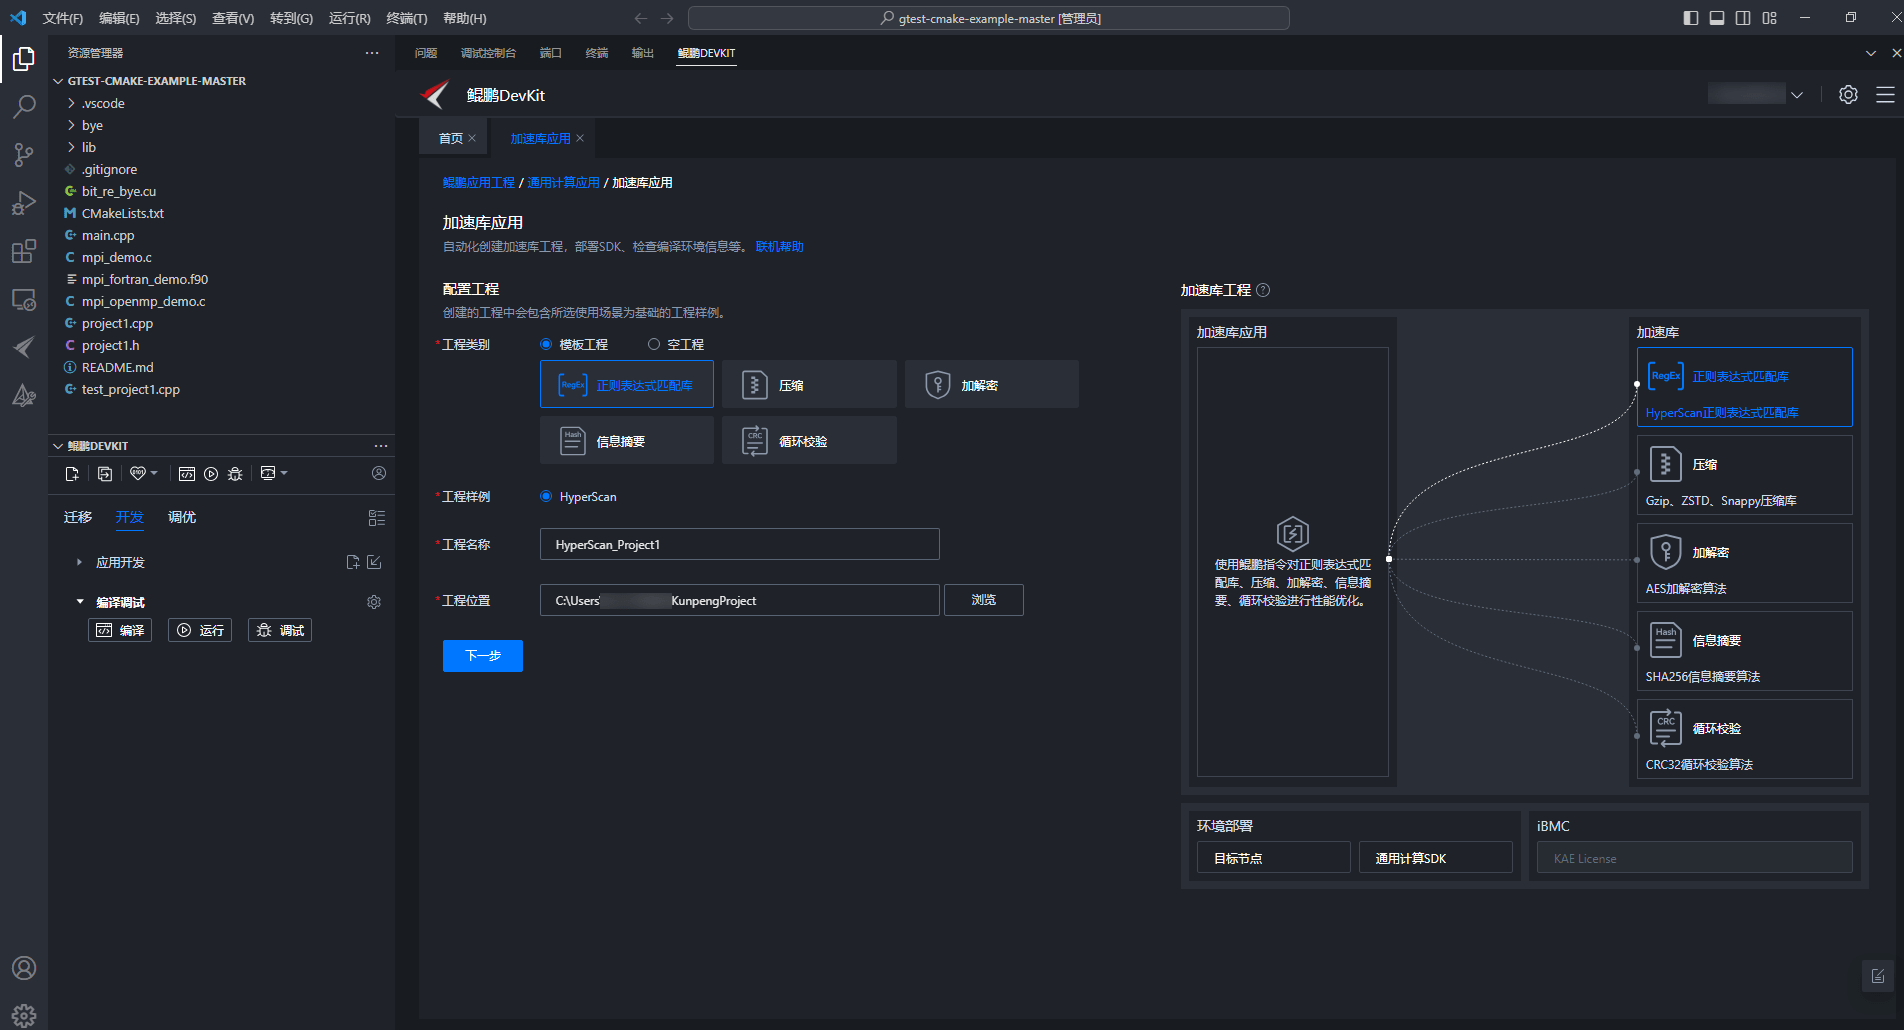Click the create-project icon next to 应用开发

353,562
